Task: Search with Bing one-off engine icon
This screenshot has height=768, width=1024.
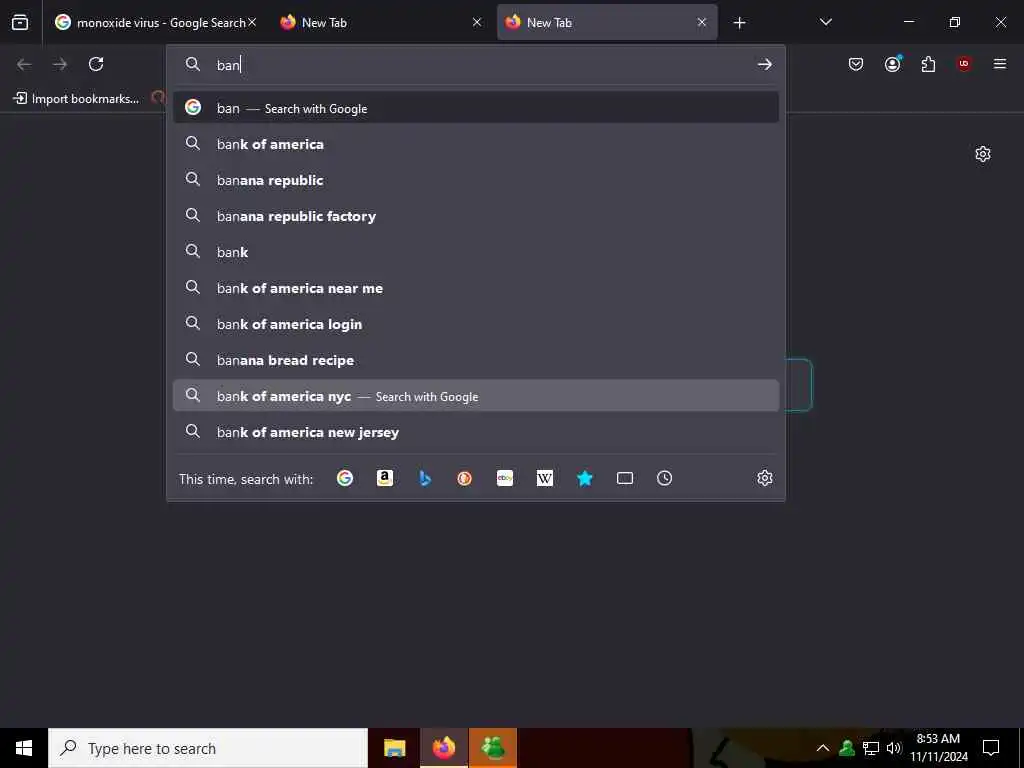Action: 424,478
